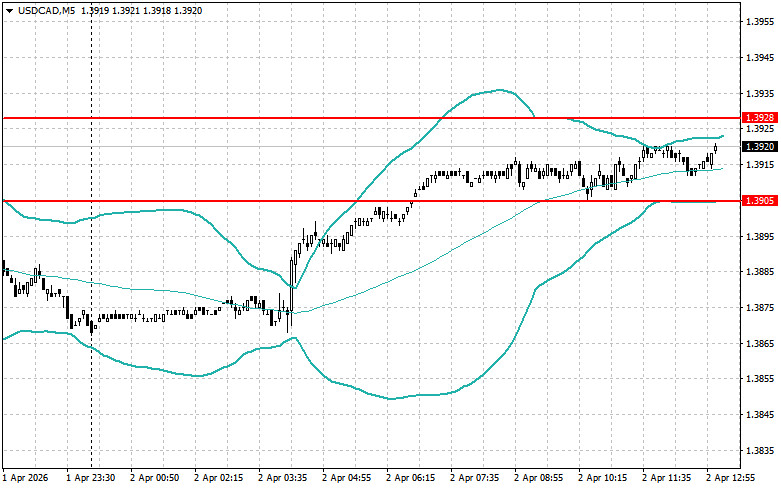Click the 2 Apr 08:55 time label
Viewport: 781px width, 489px height.
(x=538, y=478)
